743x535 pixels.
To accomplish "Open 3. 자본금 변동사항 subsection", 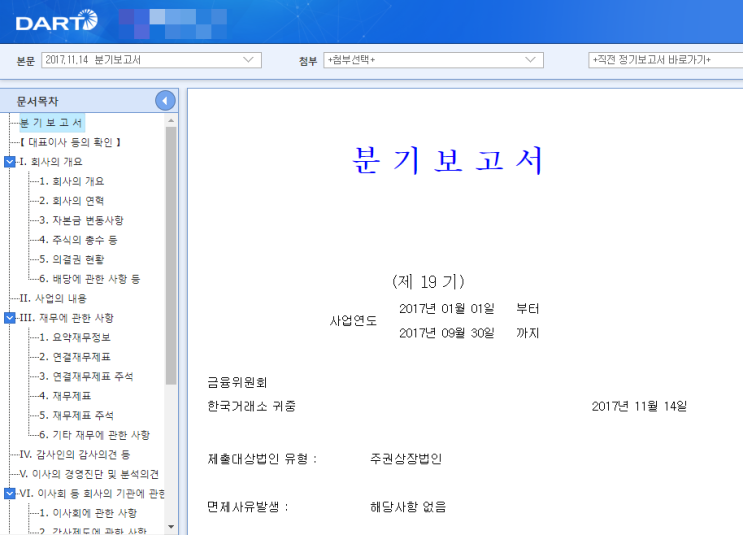I will (82, 220).
